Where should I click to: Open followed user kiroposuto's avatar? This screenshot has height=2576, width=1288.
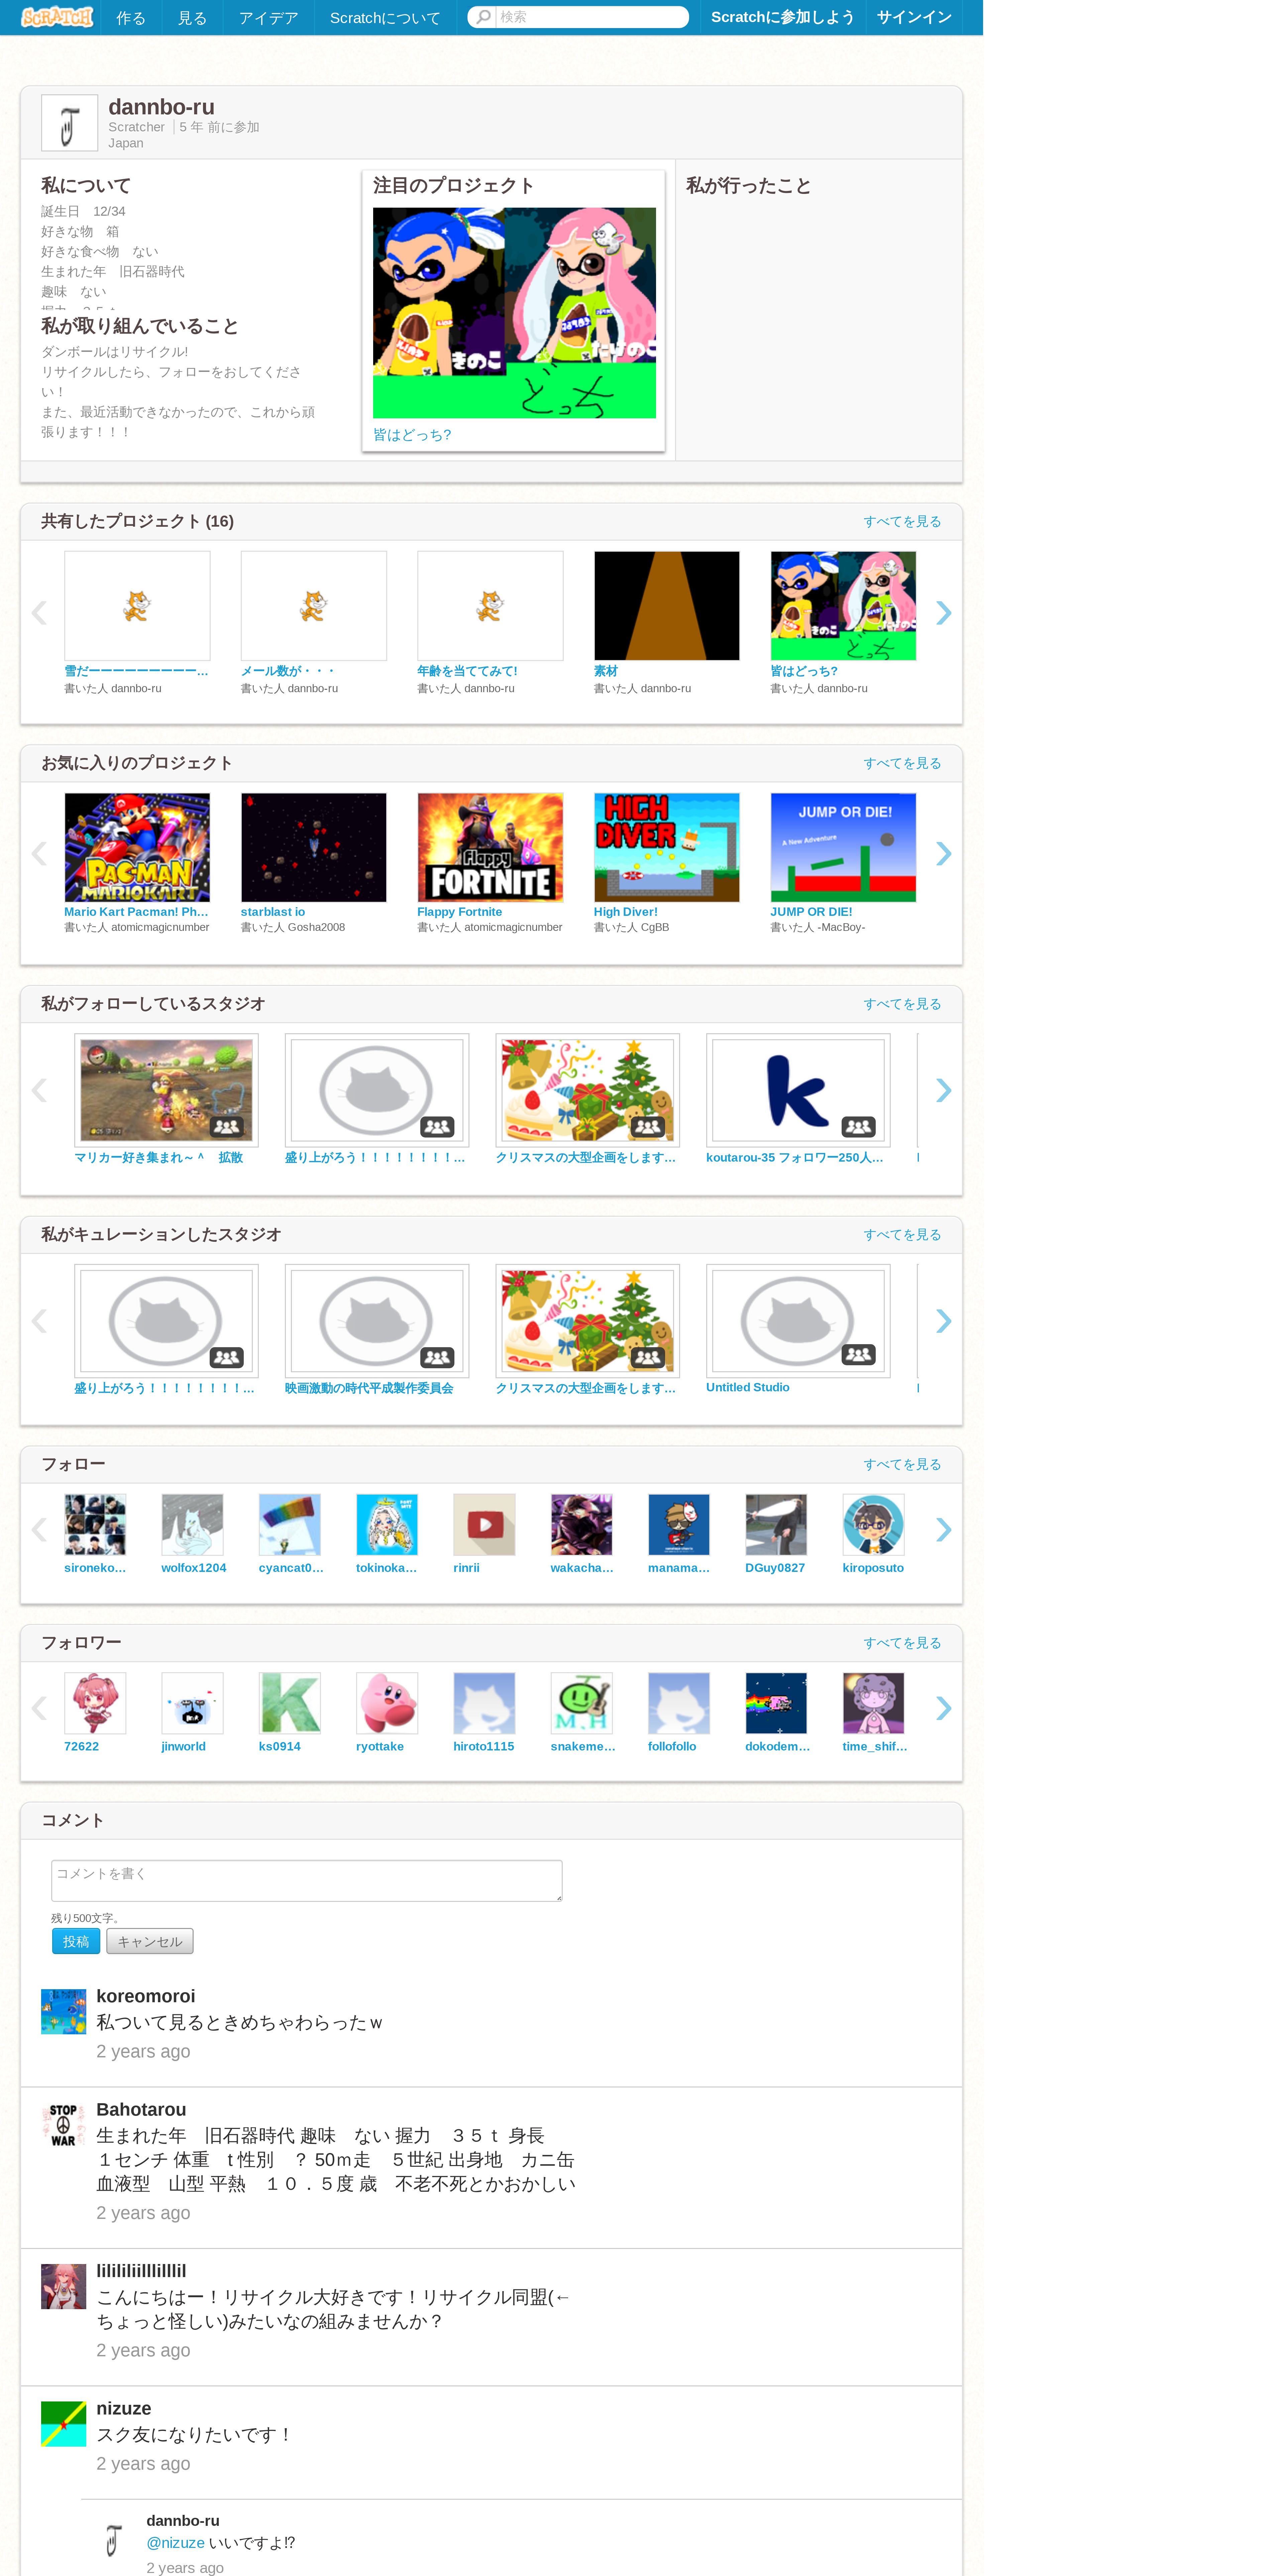coord(873,1525)
